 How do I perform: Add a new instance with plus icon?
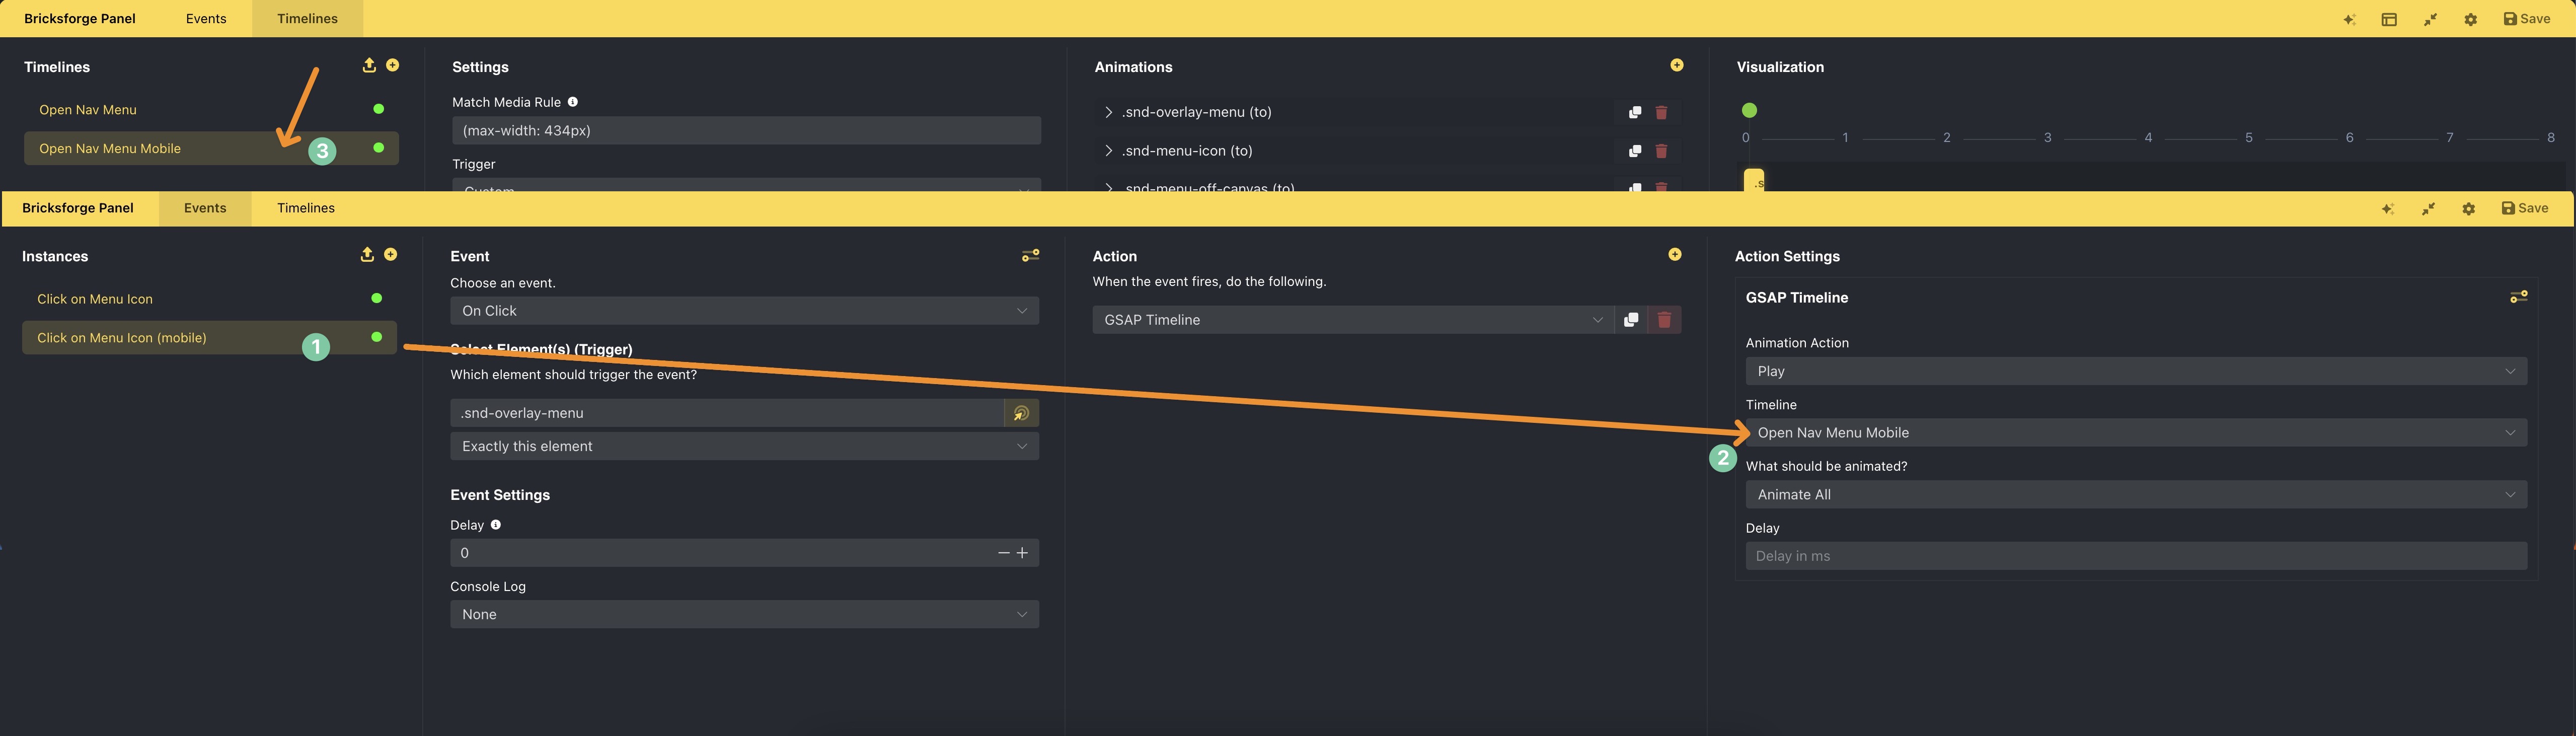coord(391,255)
